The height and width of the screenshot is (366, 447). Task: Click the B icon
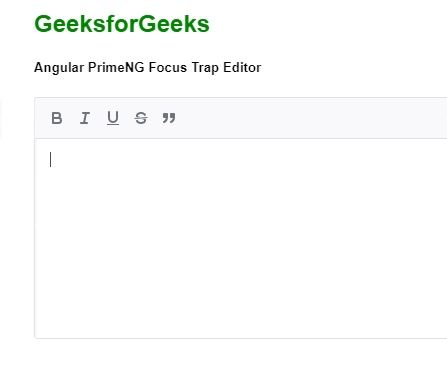coord(57,118)
